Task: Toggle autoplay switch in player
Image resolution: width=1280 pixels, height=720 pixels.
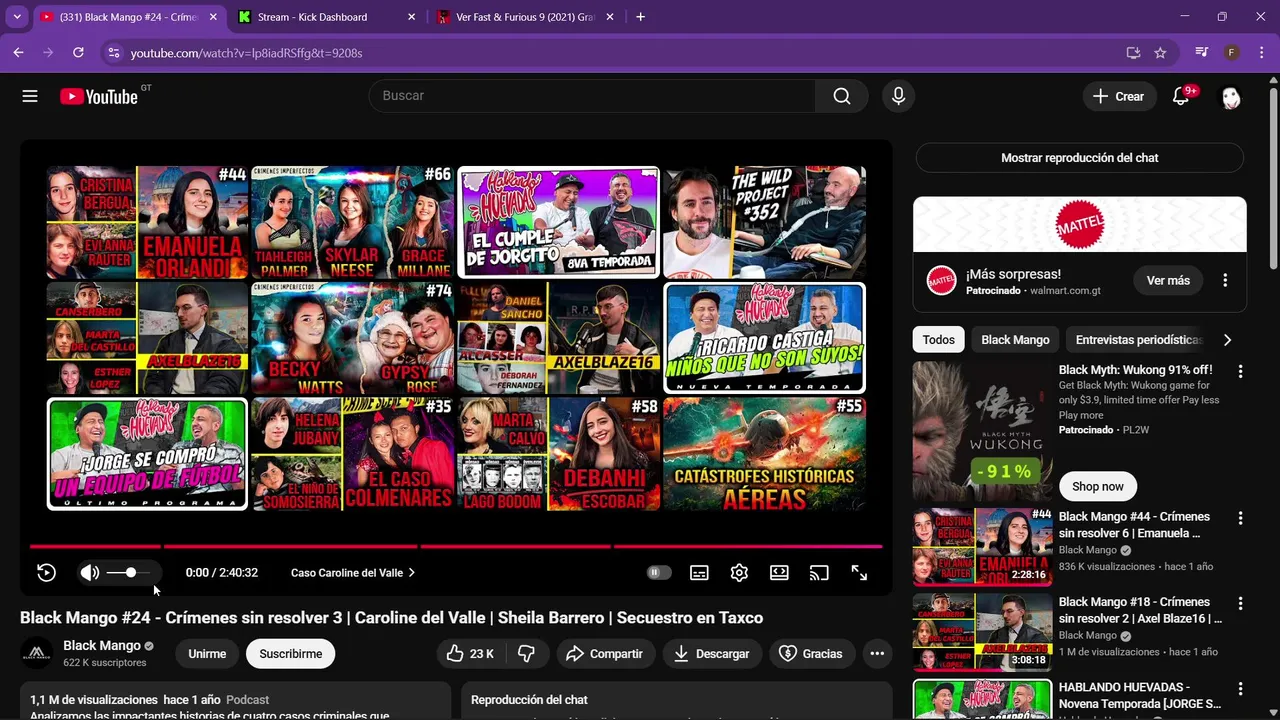Action: click(659, 573)
